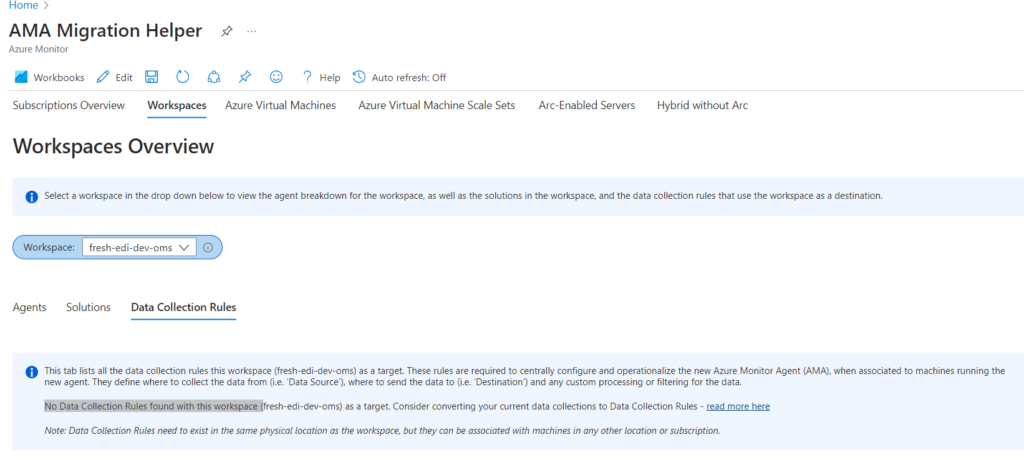Click info icon in Data Collection Rules banner
The width and height of the screenshot is (1024, 460).
click(31, 372)
